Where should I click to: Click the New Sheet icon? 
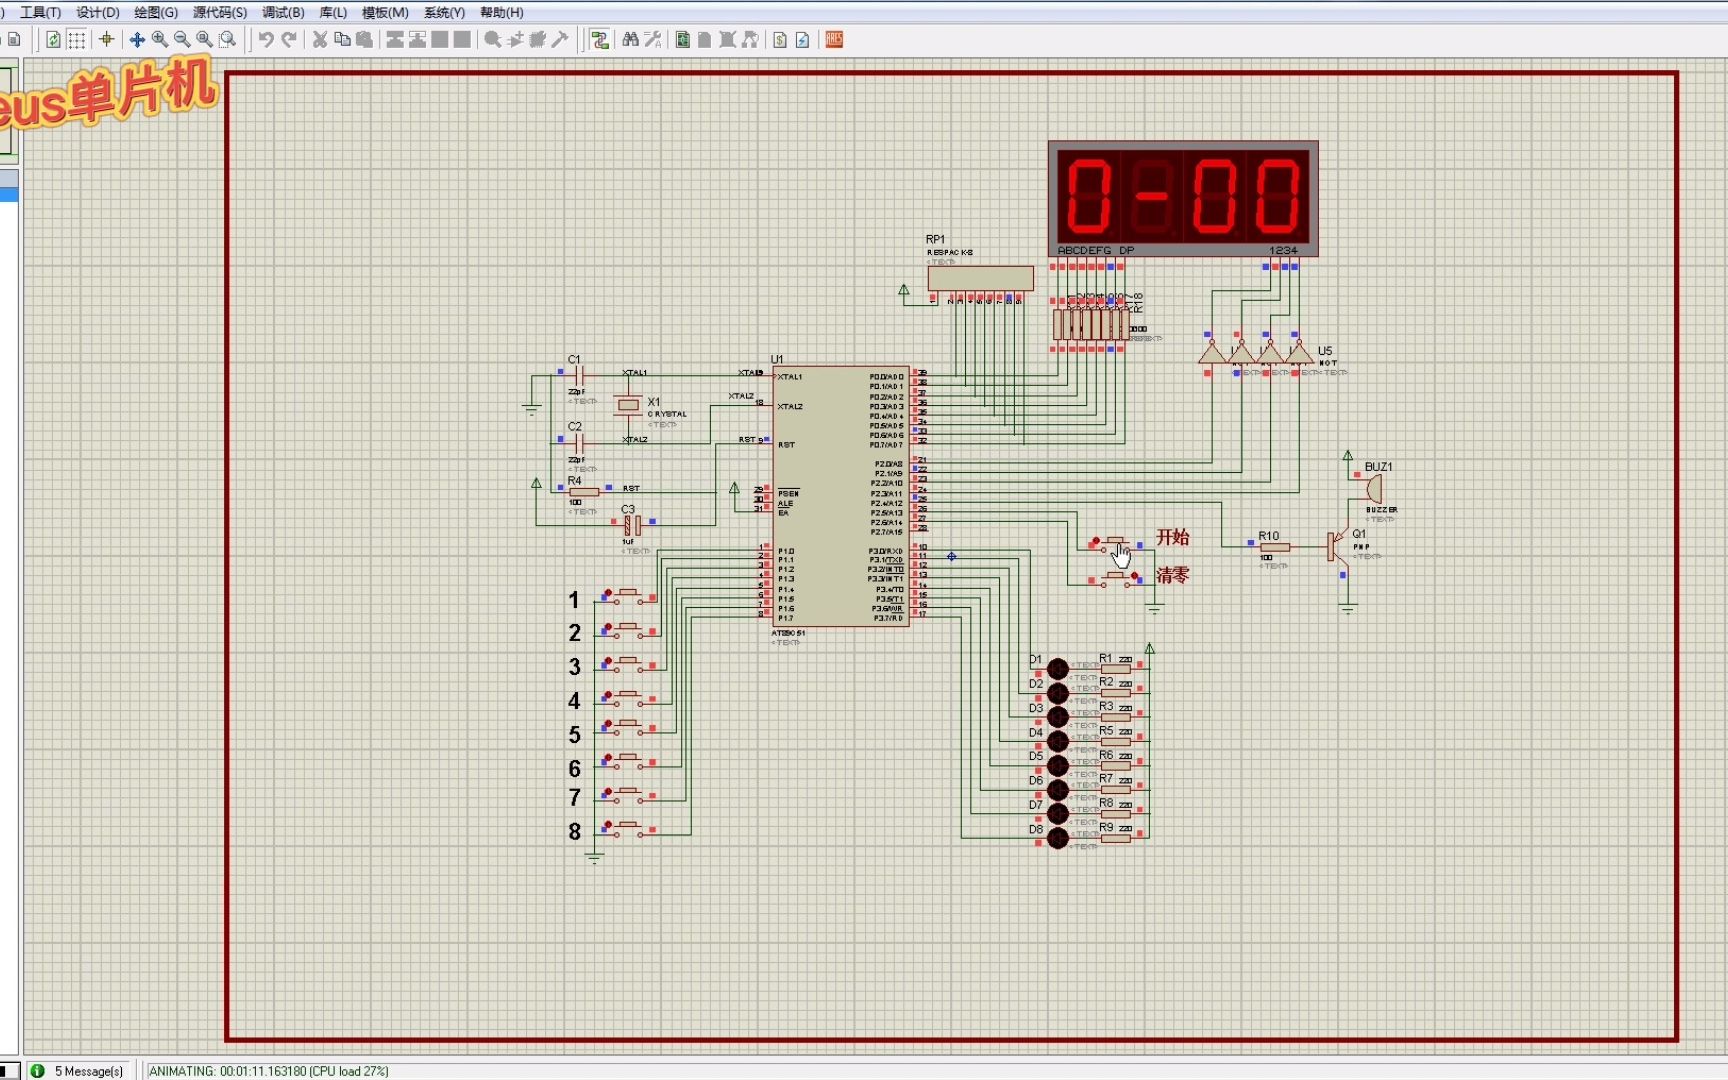click(x=705, y=40)
